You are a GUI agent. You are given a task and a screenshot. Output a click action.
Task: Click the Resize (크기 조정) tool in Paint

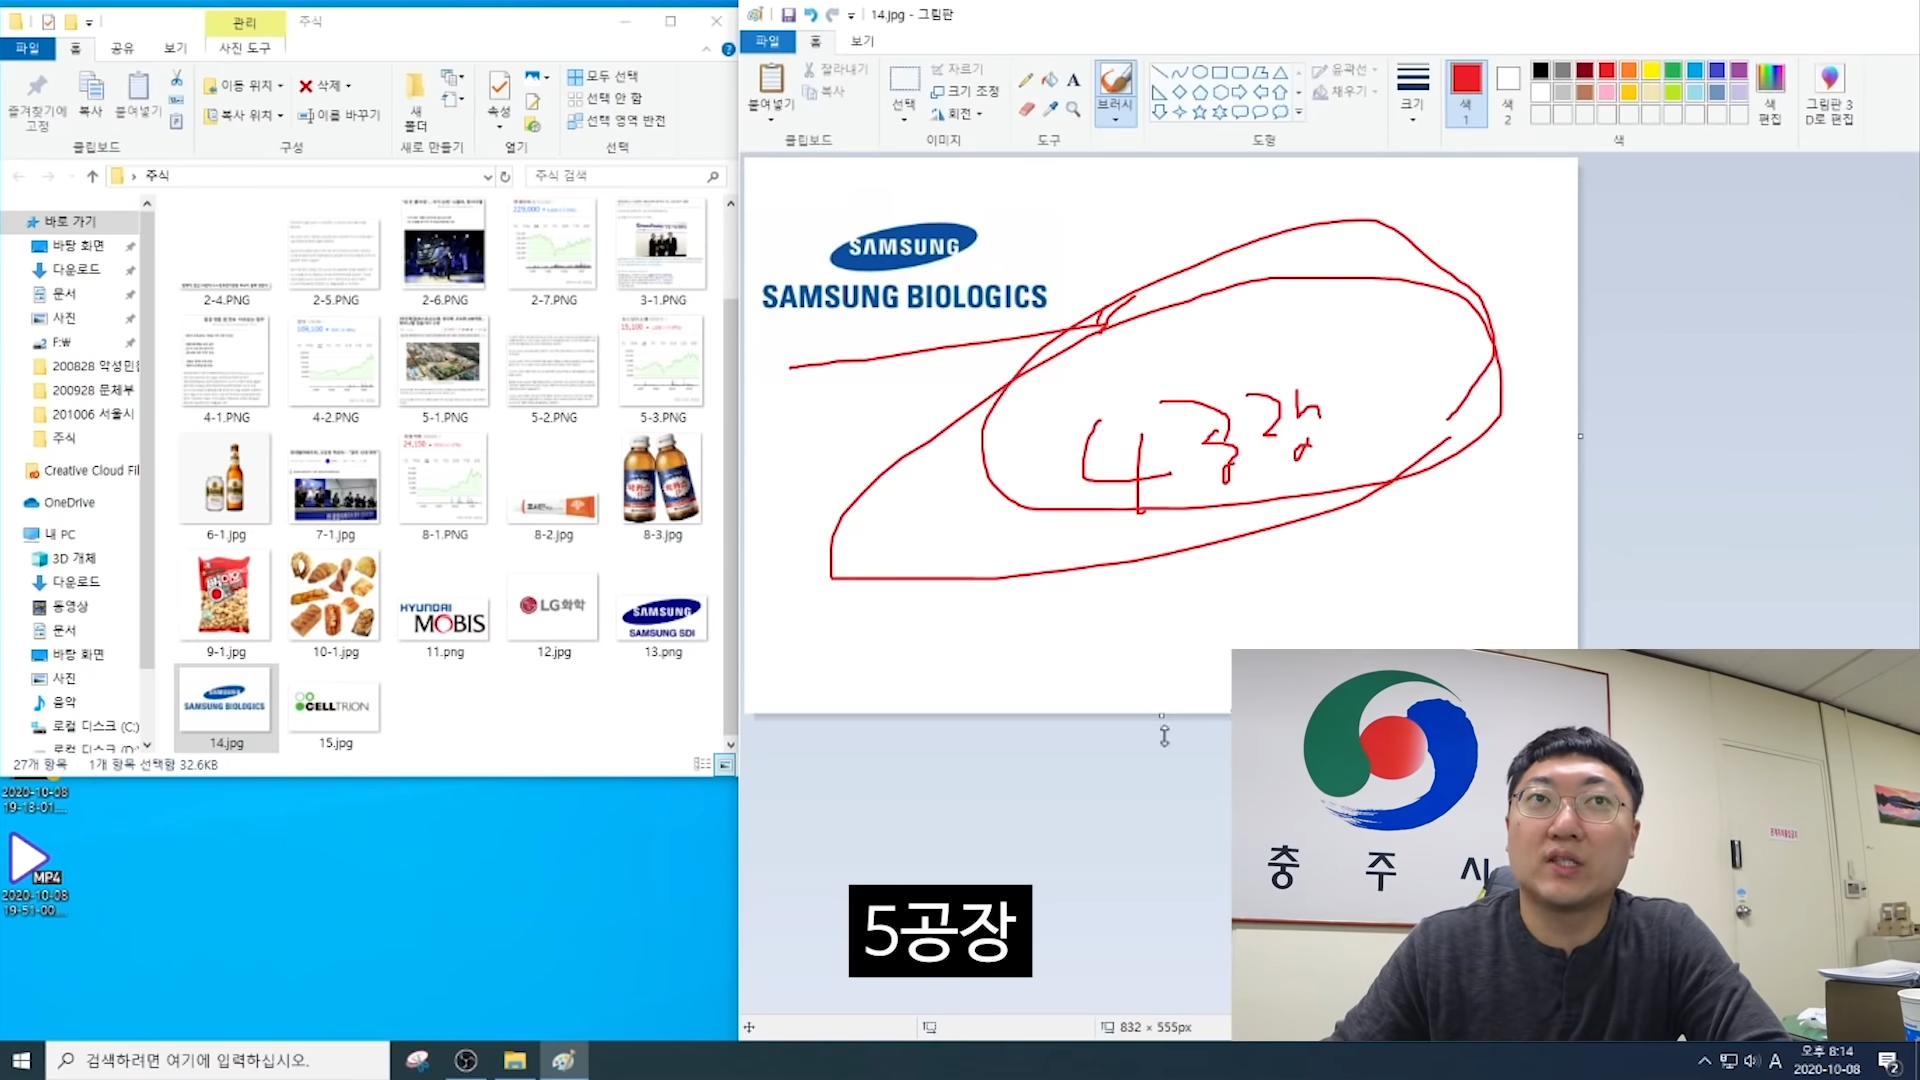(x=964, y=91)
